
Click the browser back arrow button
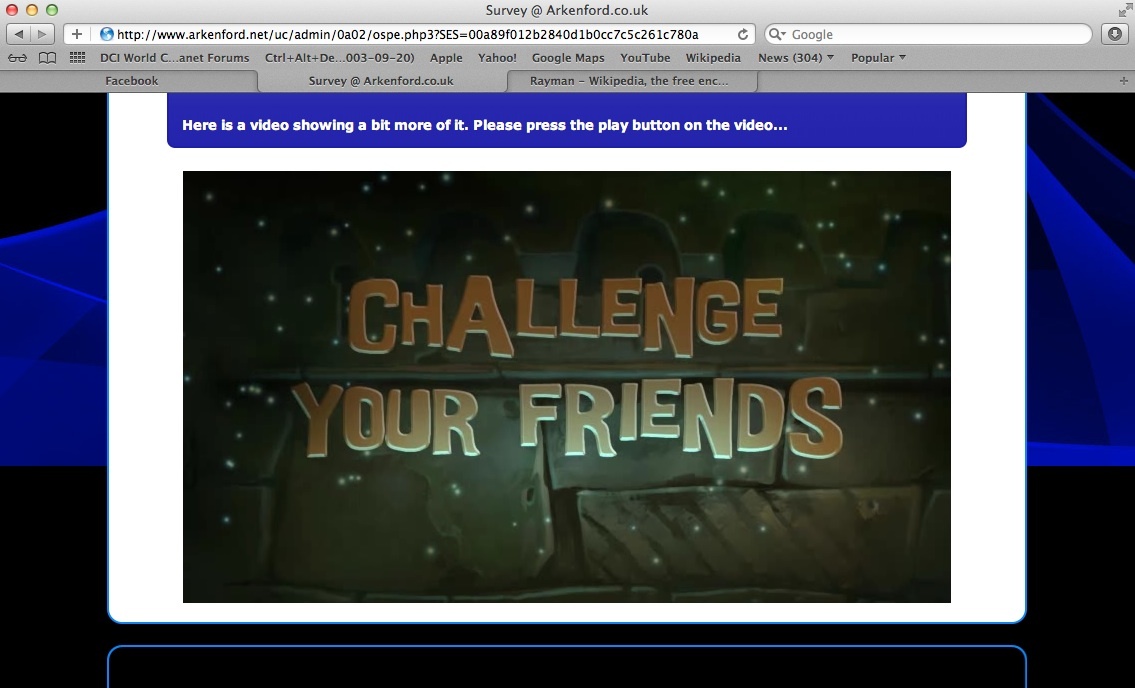click(x=19, y=34)
